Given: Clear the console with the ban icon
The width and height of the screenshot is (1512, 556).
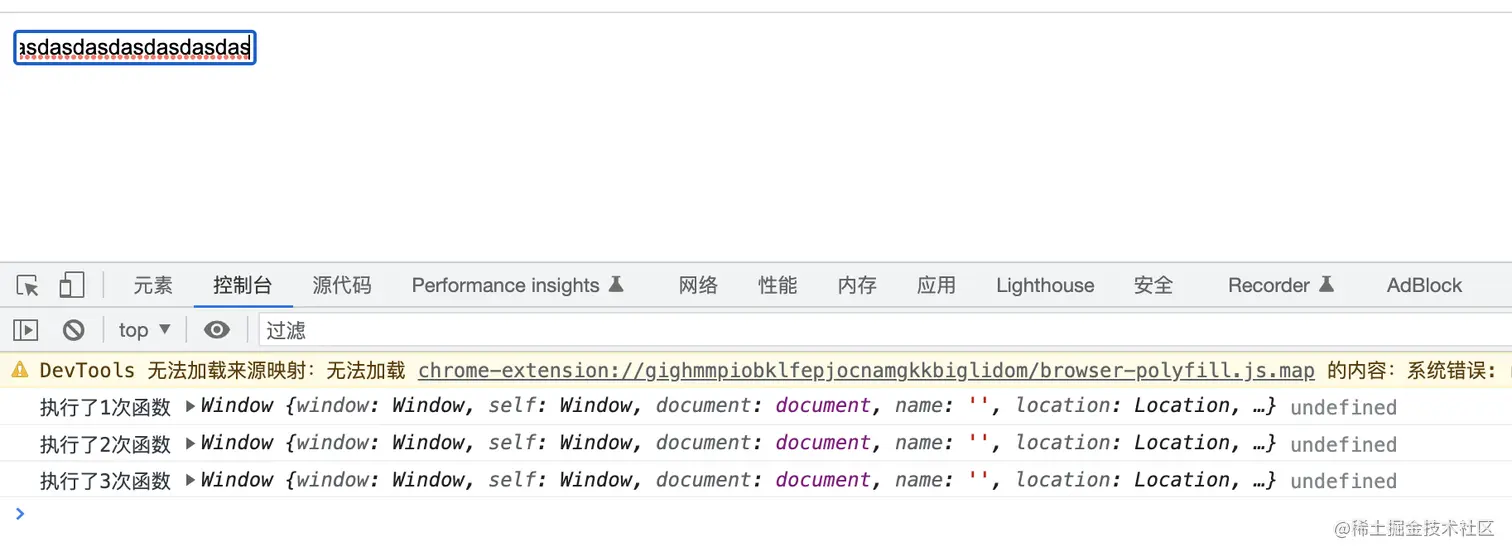Looking at the screenshot, I should tap(73, 330).
